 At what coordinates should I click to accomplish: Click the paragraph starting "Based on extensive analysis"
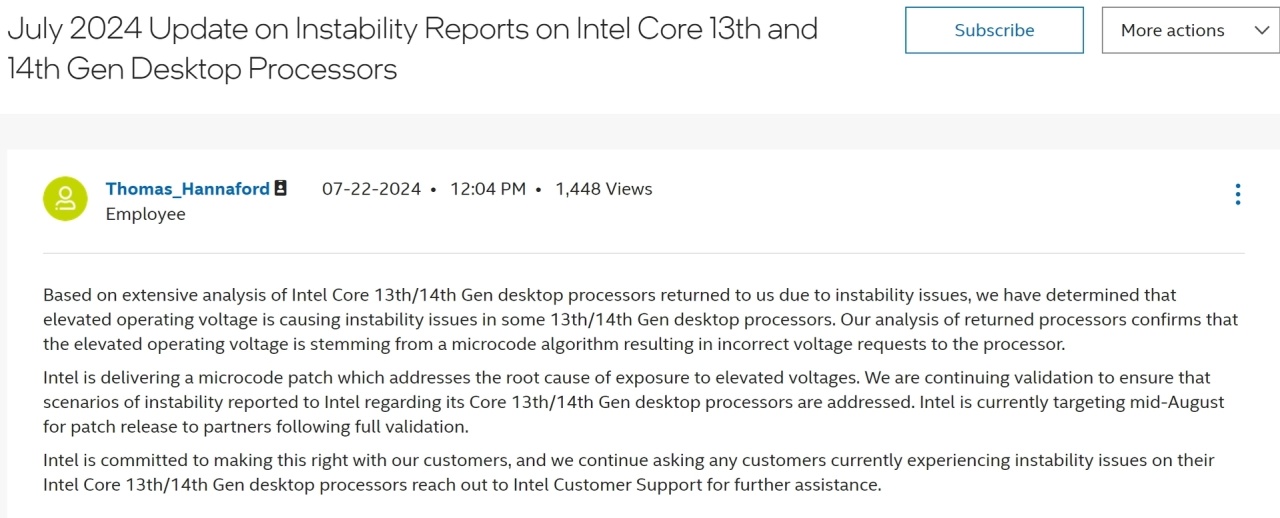point(640,320)
